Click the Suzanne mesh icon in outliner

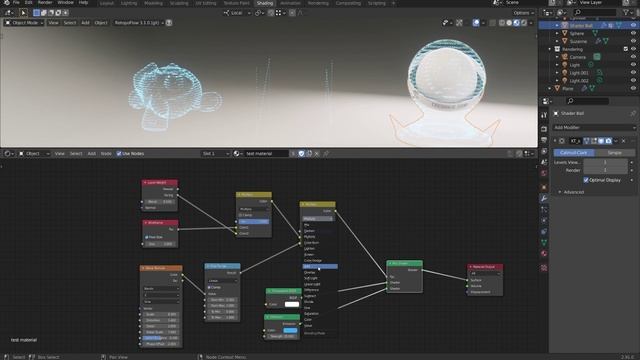[x=565, y=41]
